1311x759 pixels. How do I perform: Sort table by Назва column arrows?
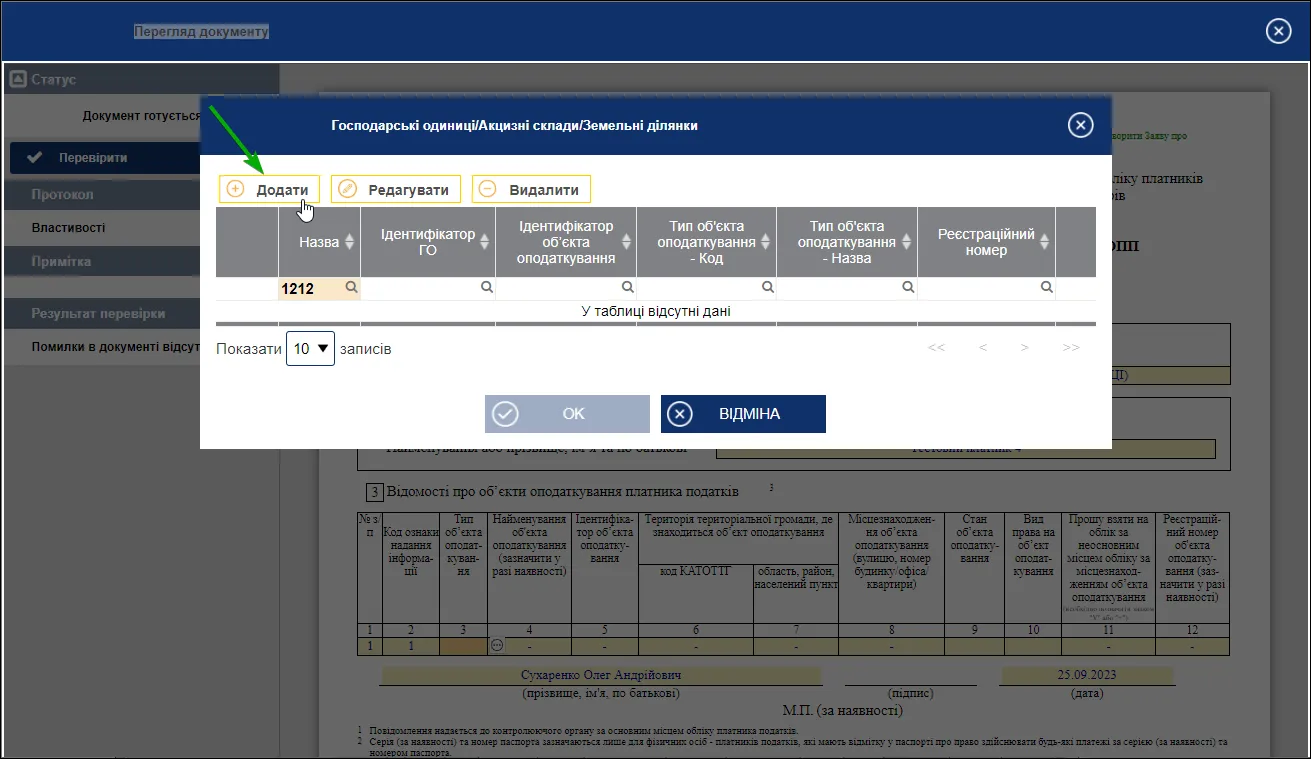(349, 242)
